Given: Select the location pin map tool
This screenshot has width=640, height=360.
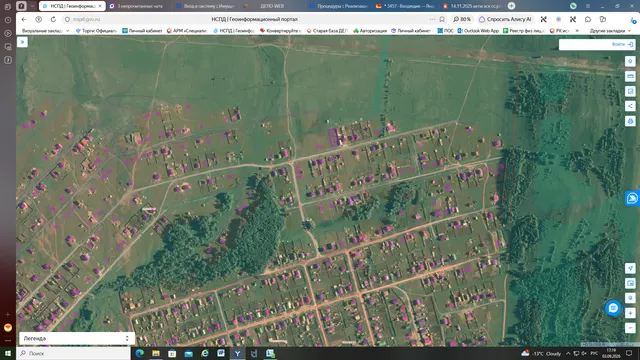Looking at the screenshot, I should coord(630,61).
